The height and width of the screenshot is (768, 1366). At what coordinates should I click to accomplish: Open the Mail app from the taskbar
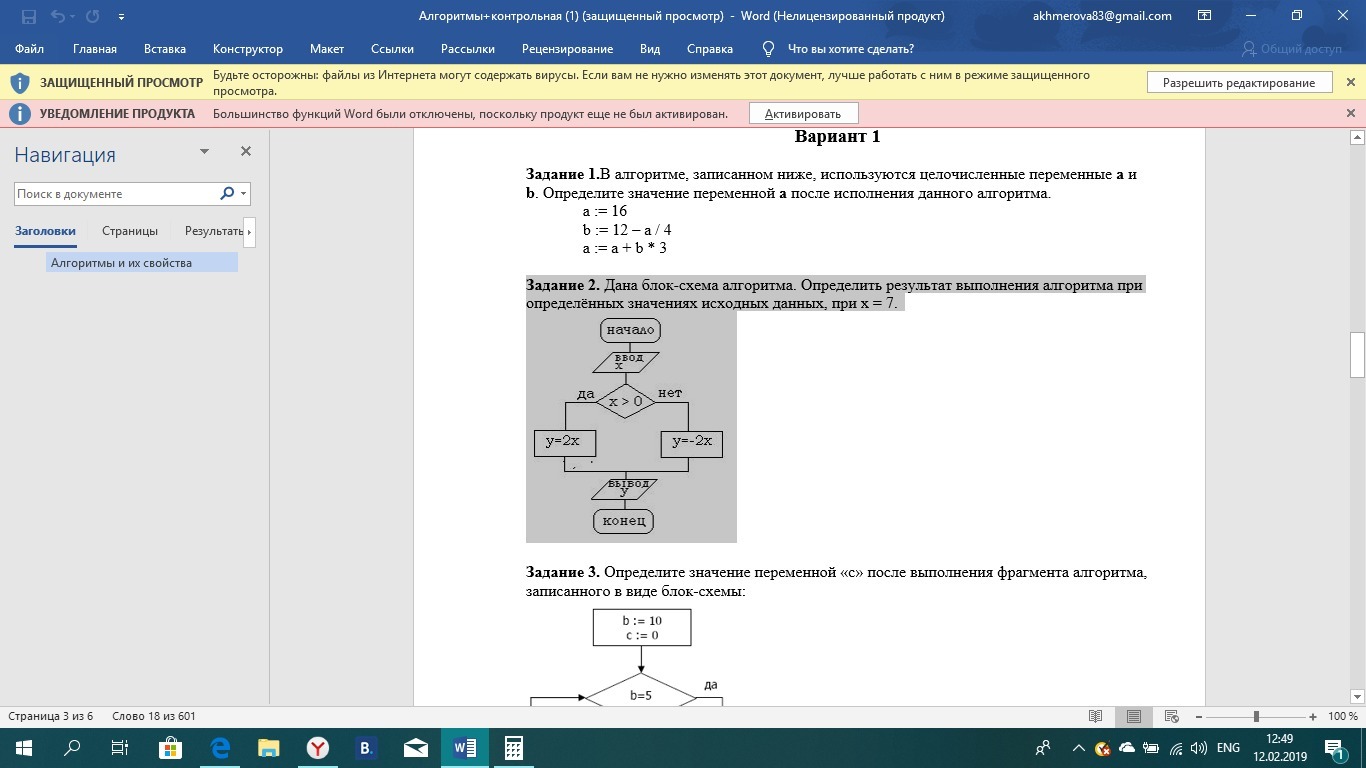click(x=415, y=748)
